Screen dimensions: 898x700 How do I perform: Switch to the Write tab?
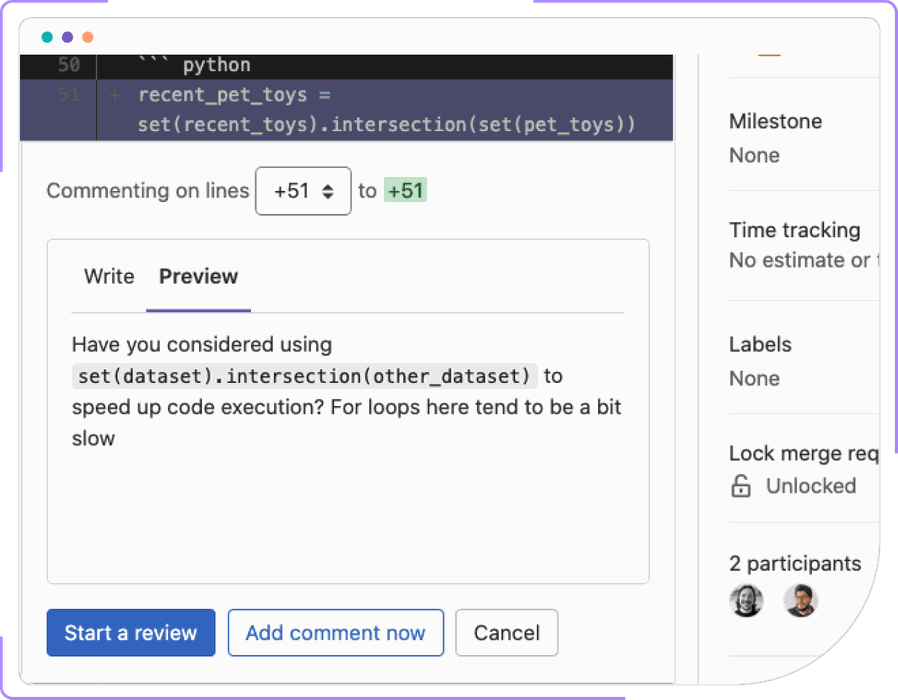click(x=109, y=277)
